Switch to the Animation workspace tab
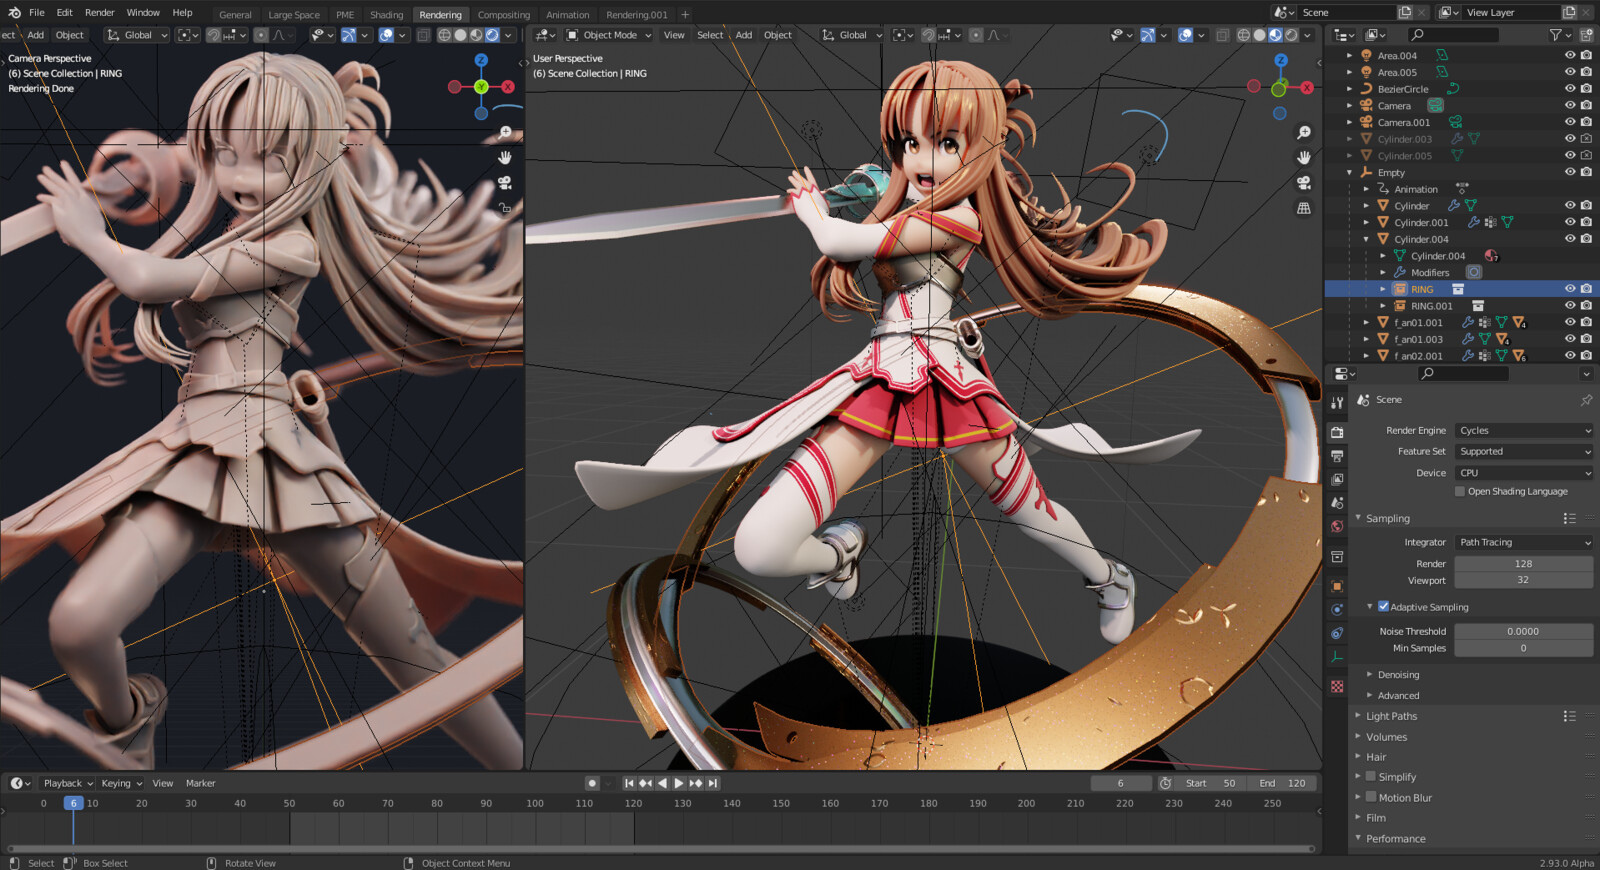 (x=568, y=15)
